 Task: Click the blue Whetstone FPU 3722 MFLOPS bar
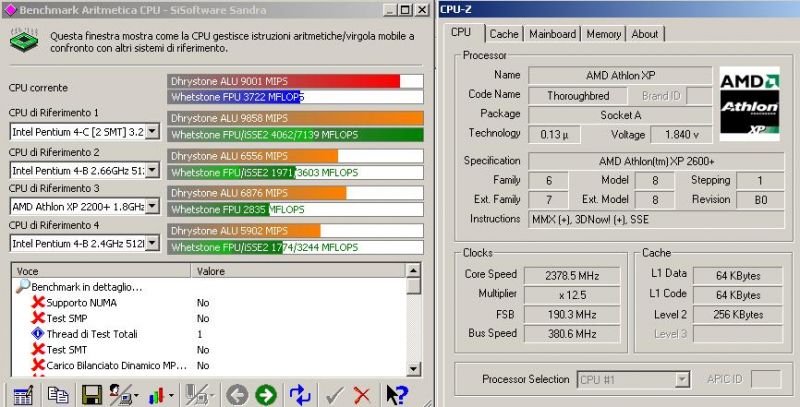click(x=235, y=97)
